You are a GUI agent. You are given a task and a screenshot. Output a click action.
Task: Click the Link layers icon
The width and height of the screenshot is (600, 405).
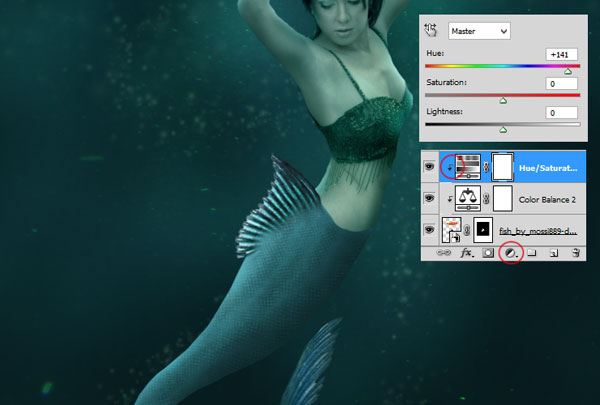[444, 253]
